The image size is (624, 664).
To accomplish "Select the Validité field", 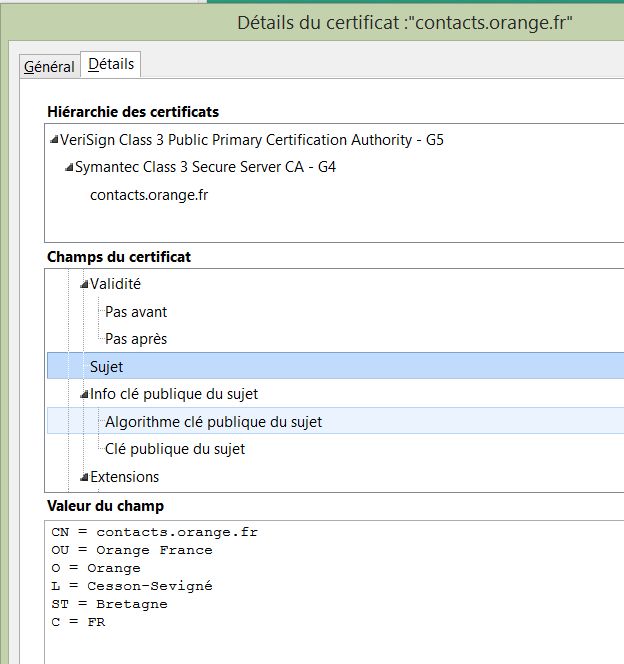I will pyautogui.click(x=116, y=284).
